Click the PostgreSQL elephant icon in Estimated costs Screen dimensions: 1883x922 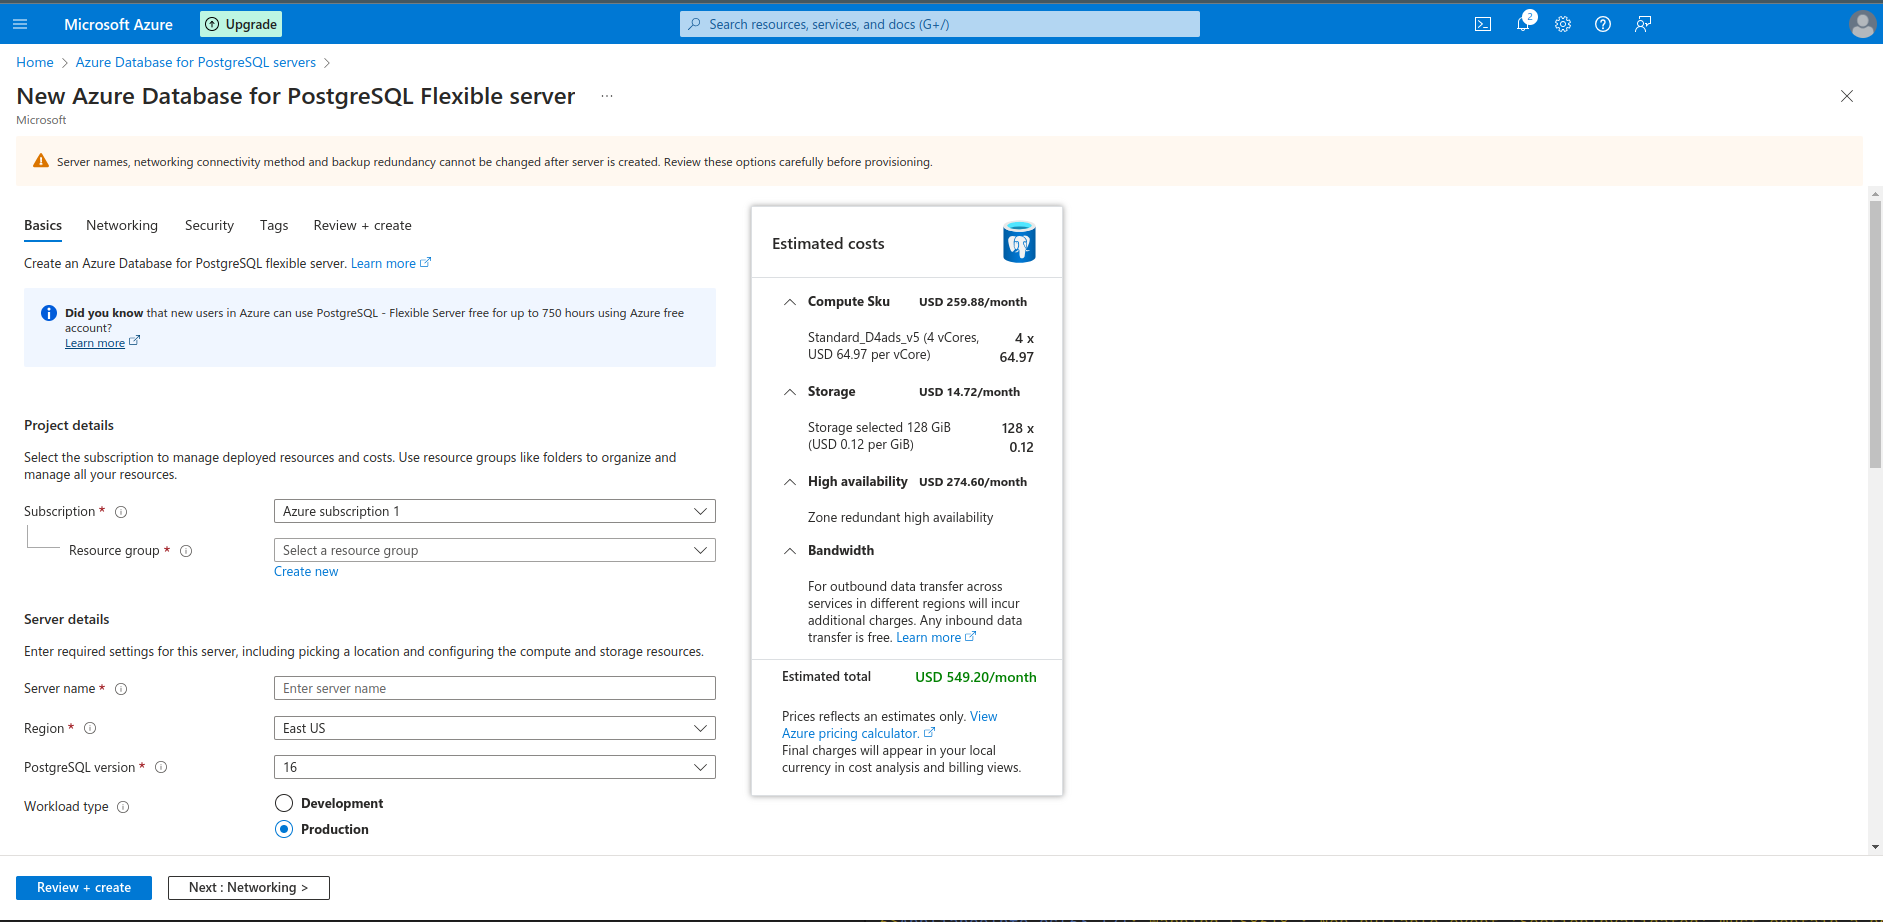(x=1019, y=242)
